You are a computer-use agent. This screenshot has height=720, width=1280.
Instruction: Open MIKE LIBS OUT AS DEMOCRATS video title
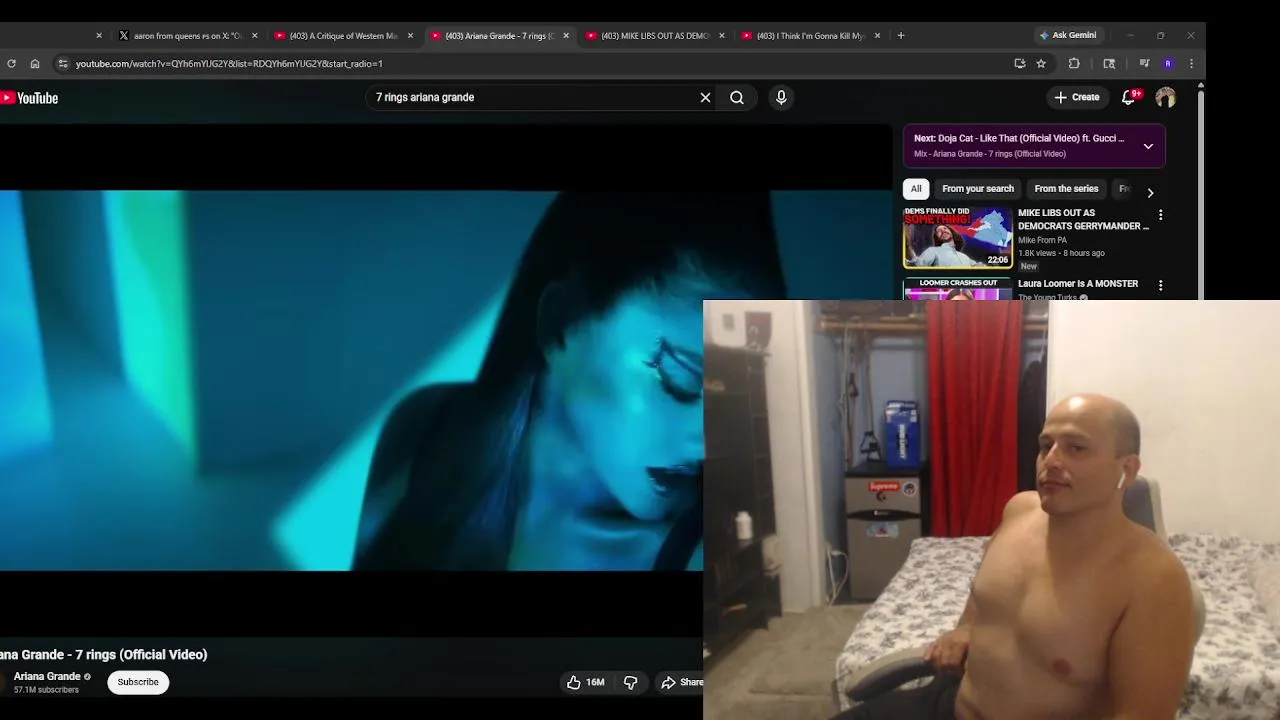tap(1083, 219)
